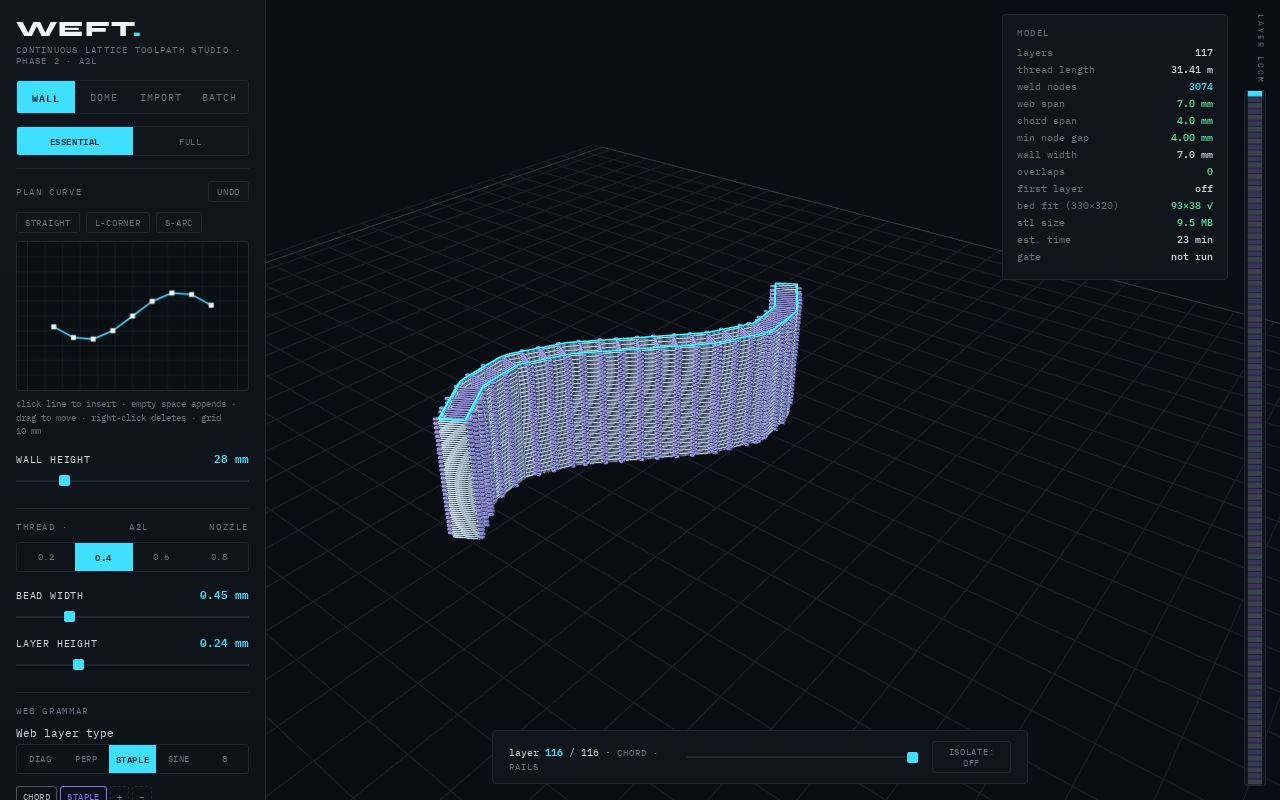This screenshot has width=1280, height=800.
Task: Switch to the WALL tab
Action: coord(46,97)
